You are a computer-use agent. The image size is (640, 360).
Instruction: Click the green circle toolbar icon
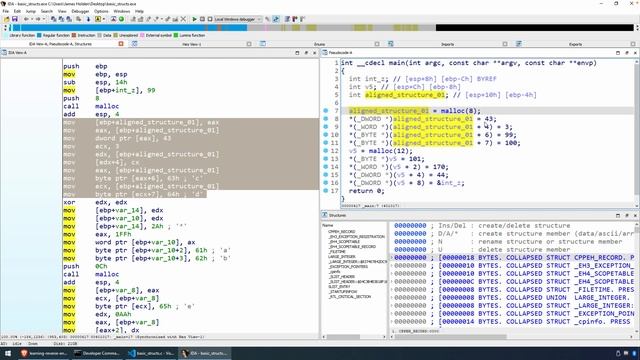click(121, 19)
